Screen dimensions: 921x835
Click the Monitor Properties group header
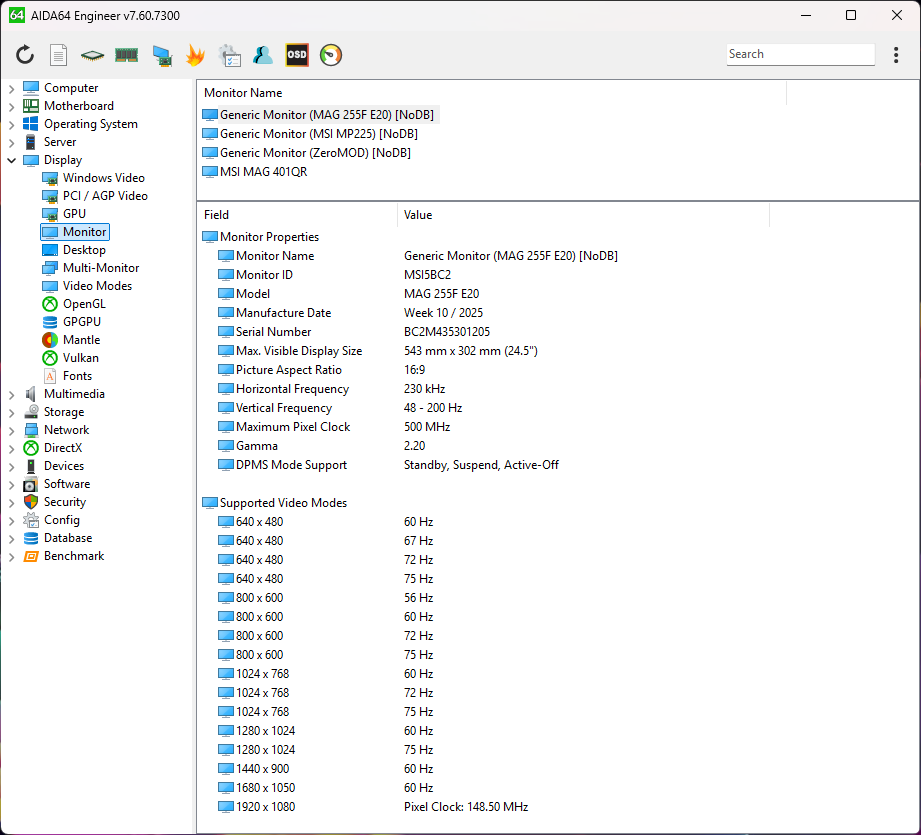click(x=261, y=237)
